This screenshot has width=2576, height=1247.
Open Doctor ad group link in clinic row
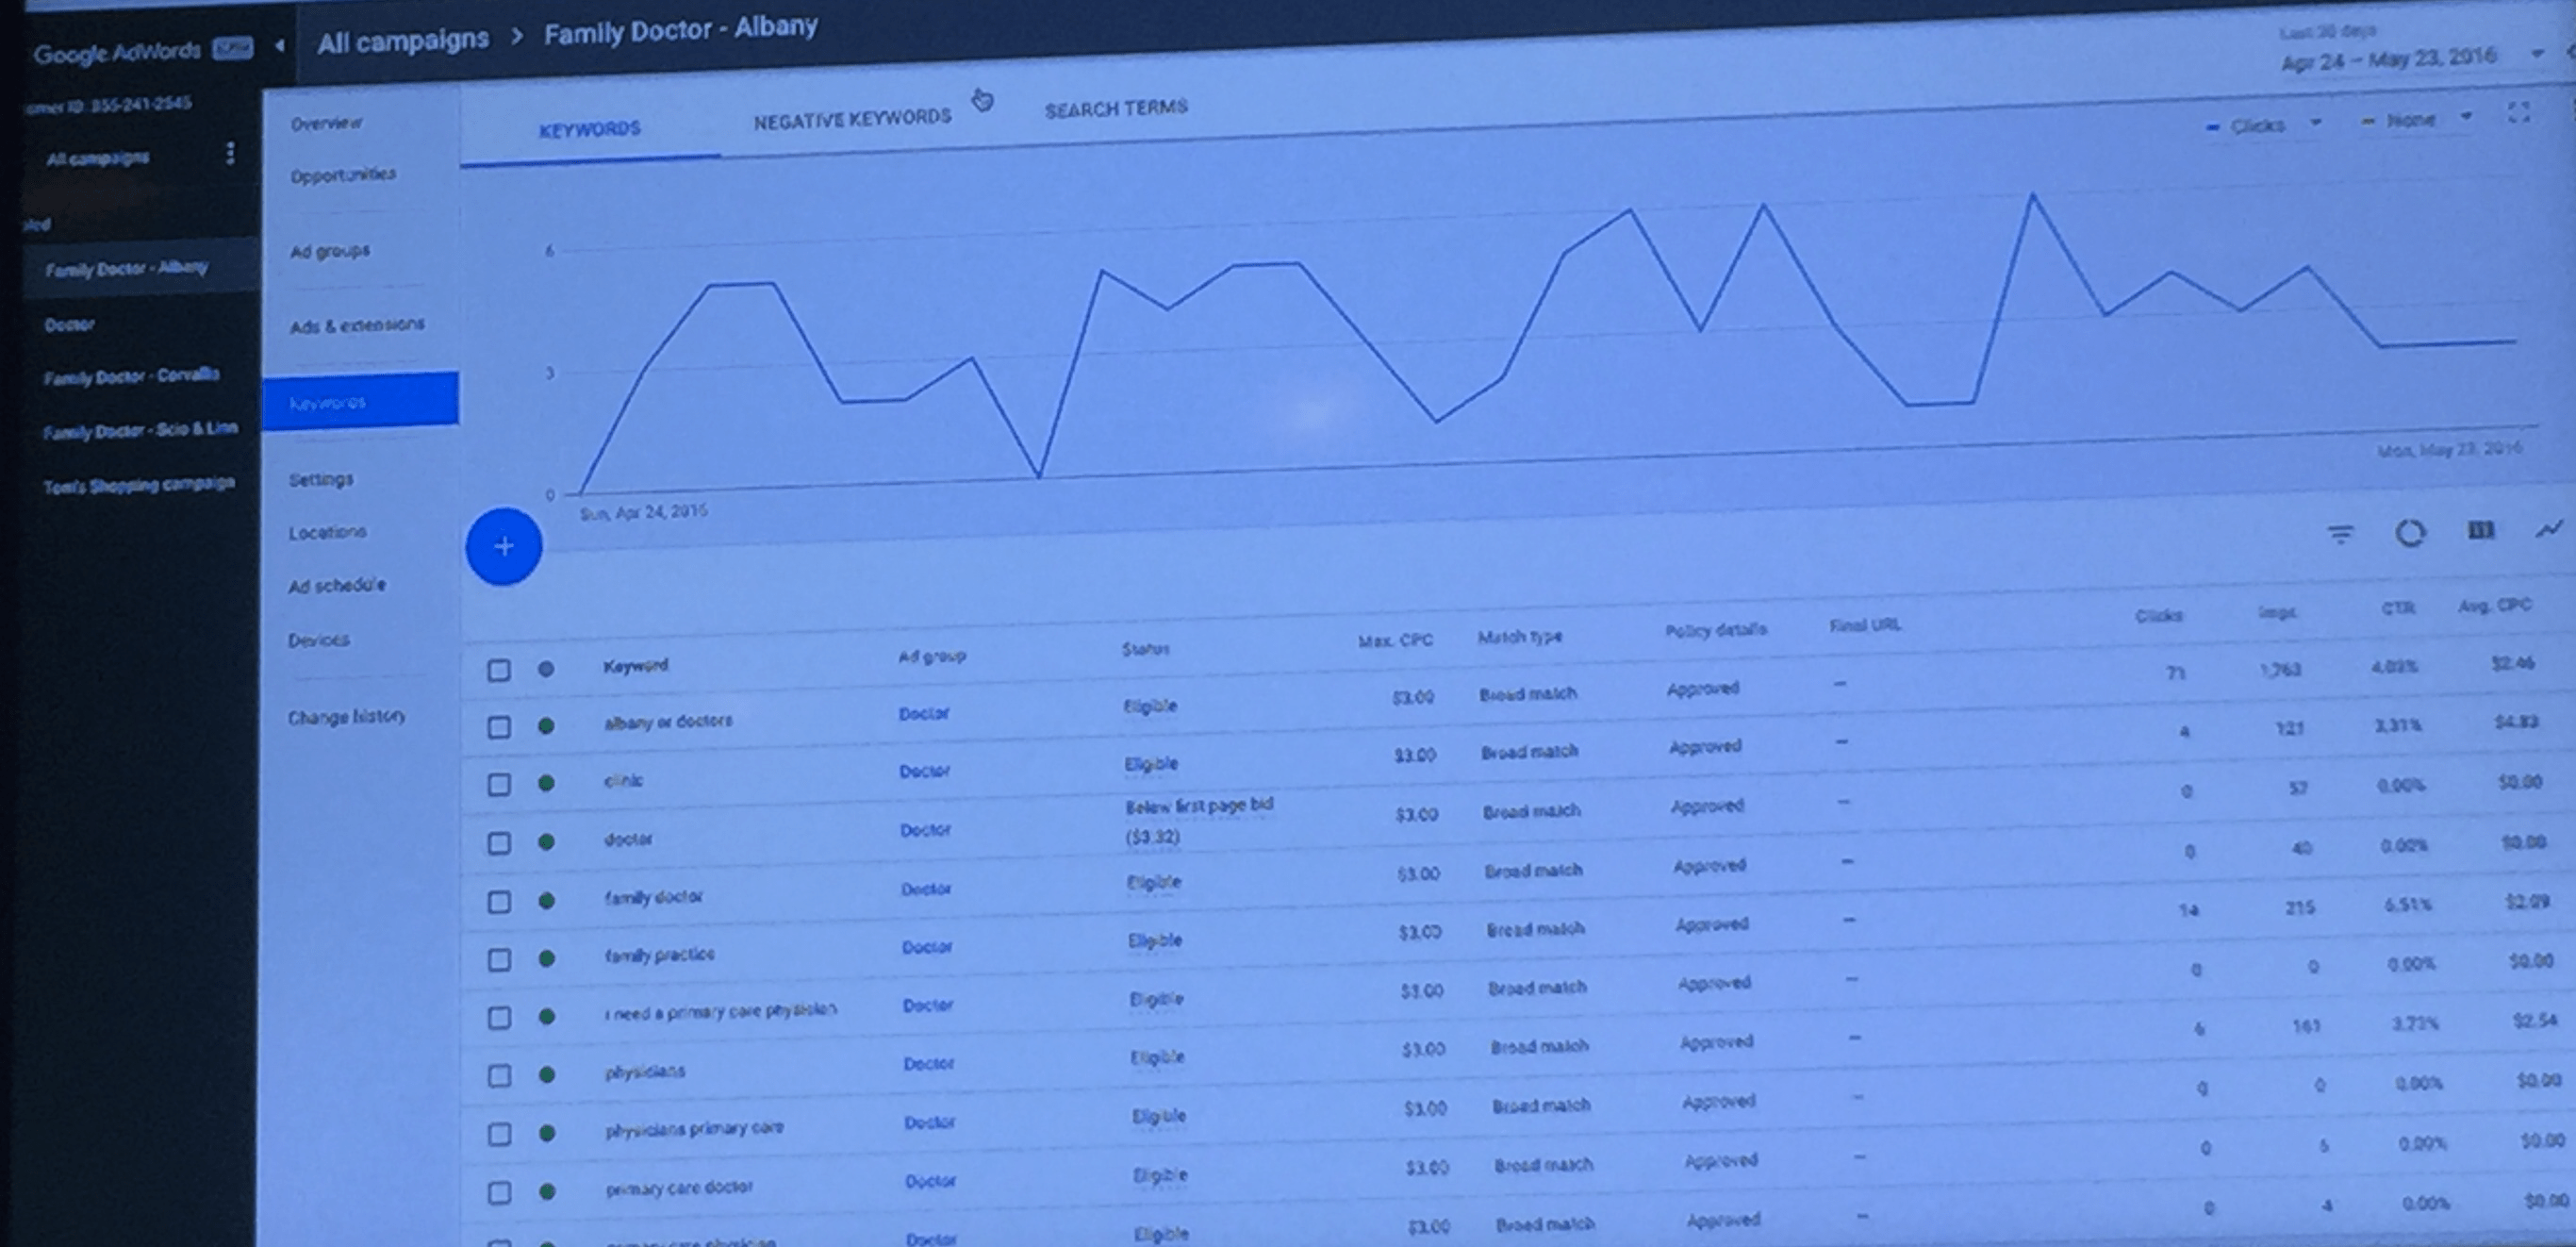tap(924, 771)
